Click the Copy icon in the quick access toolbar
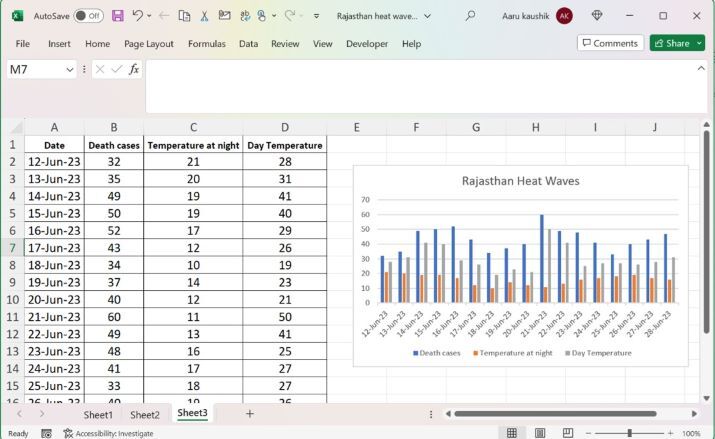 coord(184,16)
